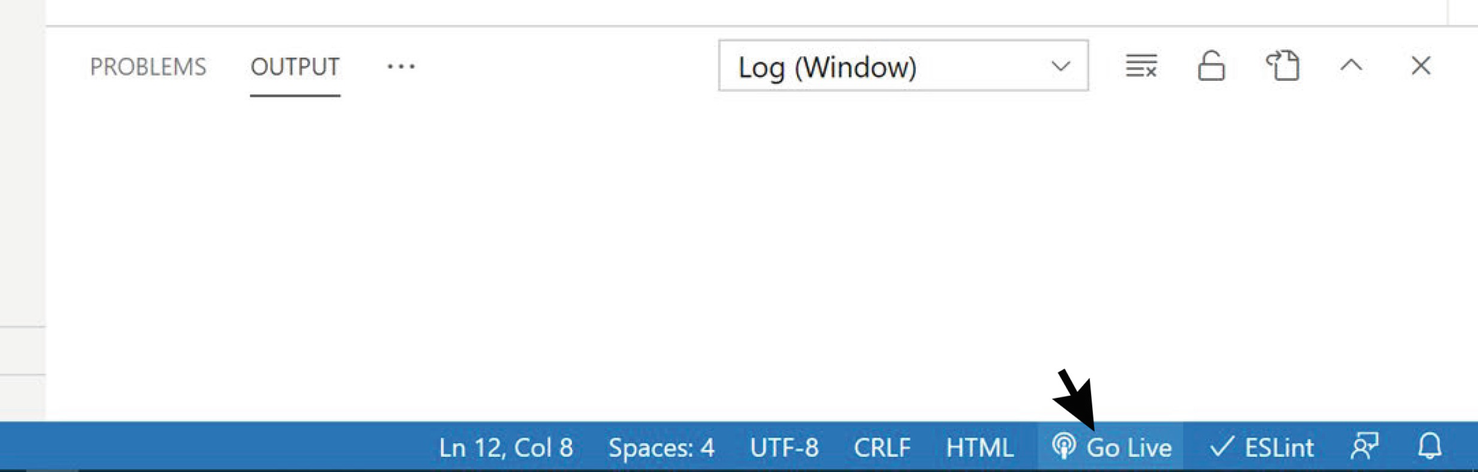Change the CRLF end-of-line sequence
This screenshot has width=1478, height=472.
[x=882, y=447]
